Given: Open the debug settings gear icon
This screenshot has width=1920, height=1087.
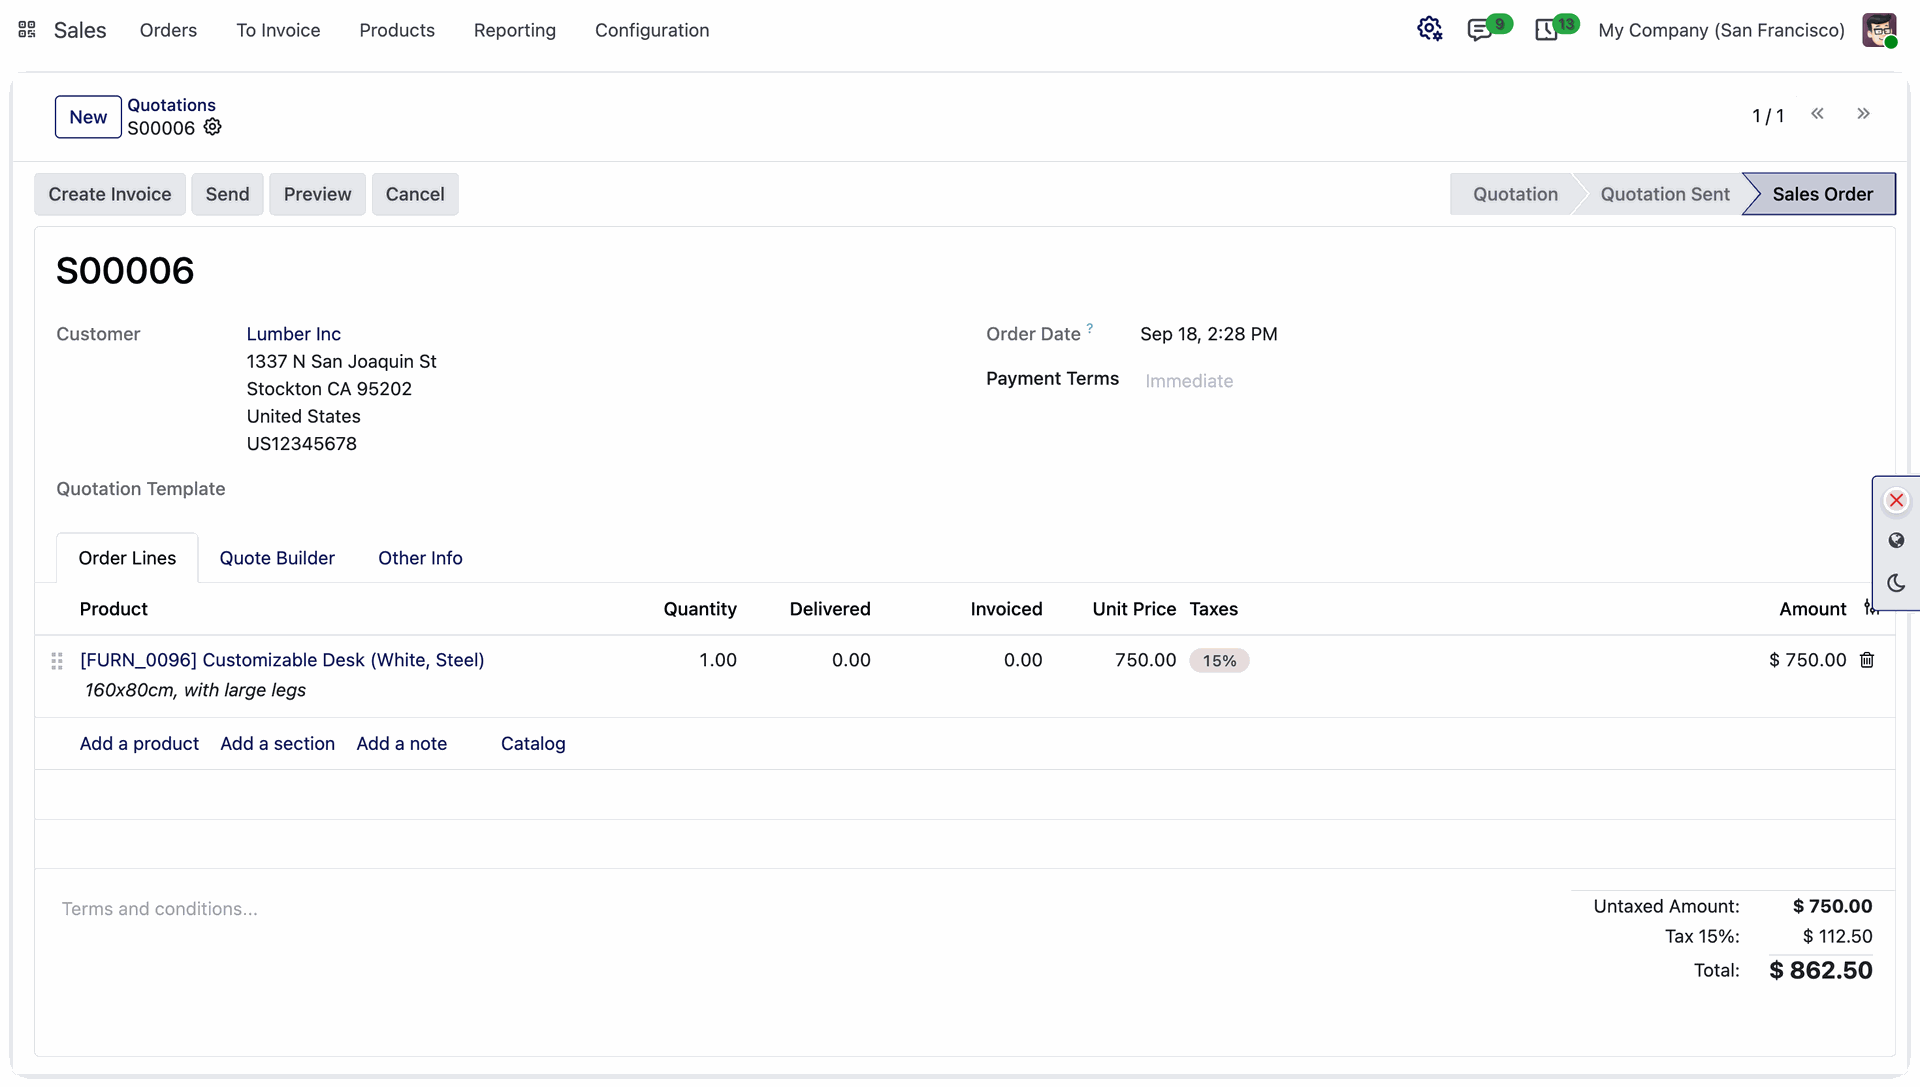Looking at the screenshot, I should click(x=1429, y=29).
